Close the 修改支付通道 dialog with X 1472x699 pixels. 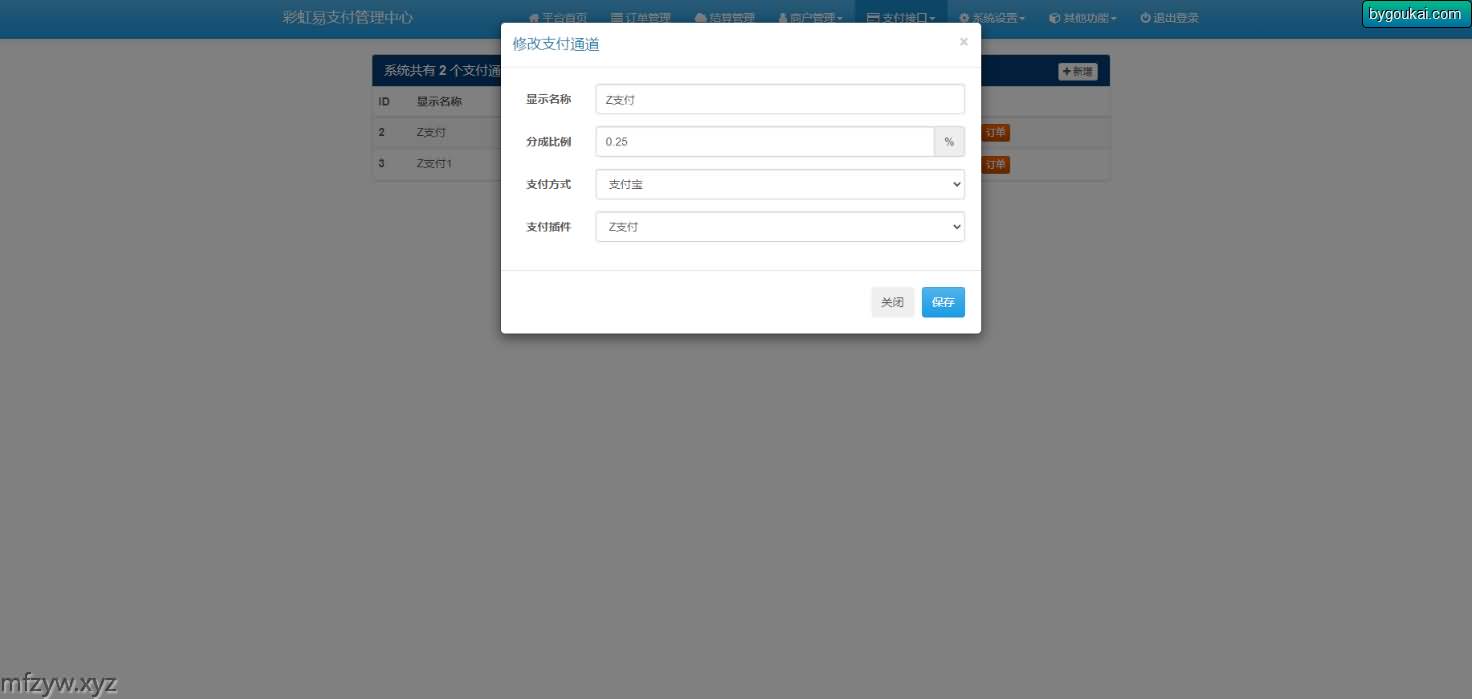(963, 42)
